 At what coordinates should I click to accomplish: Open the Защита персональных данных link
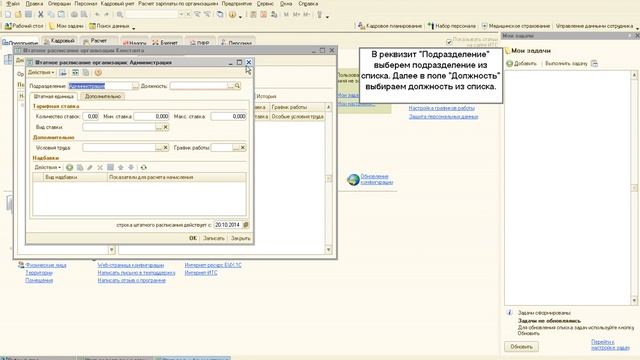pyautogui.click(x=443, y=117)
